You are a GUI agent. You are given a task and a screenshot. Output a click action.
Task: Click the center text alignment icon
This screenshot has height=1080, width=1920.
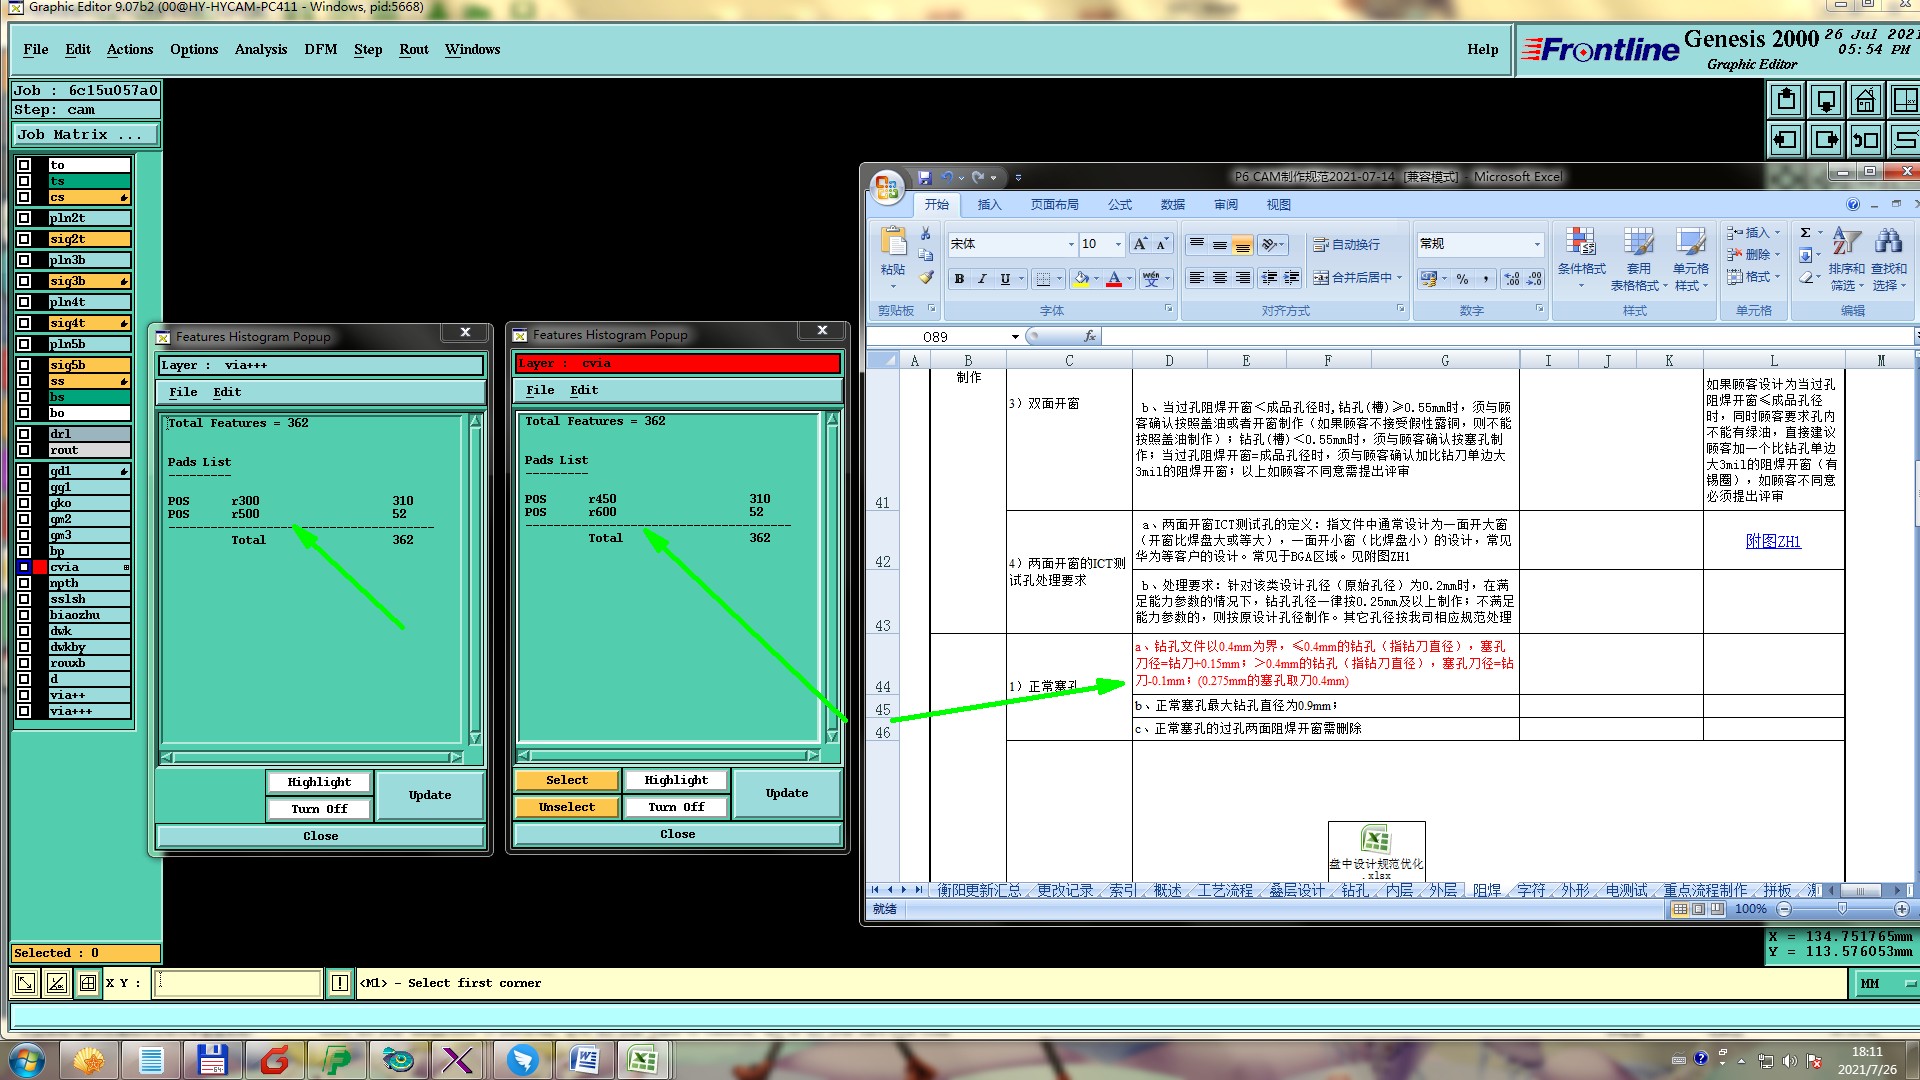pos(1219,278)
